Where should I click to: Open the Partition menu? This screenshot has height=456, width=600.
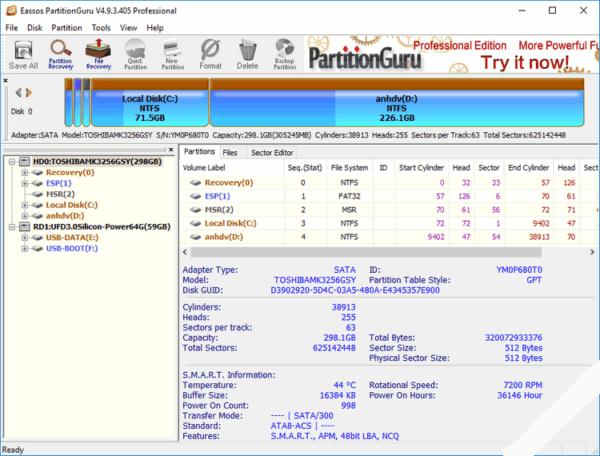pos(66,27)
